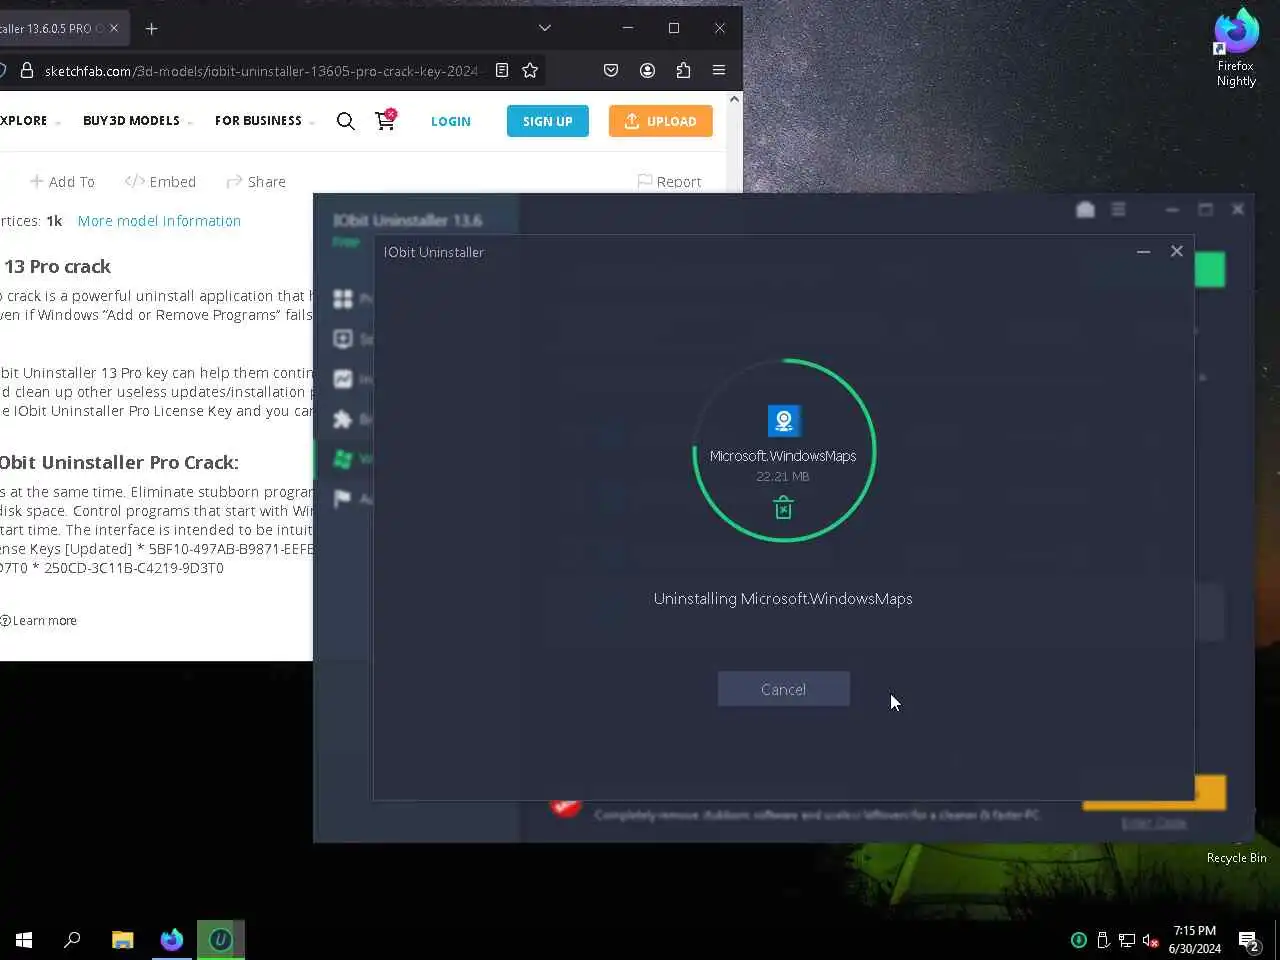The width and height of the screenshot is (1280, 960).
Task: Save page to Pocket icon
Action: point(611,70)
